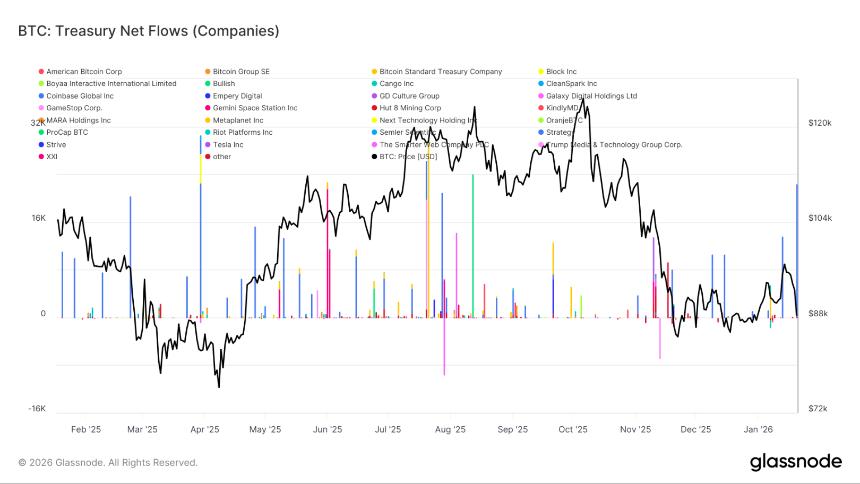This screenshot has height=484, width=860.
Task: Click the glassnode logo
Action: [794, 462]
